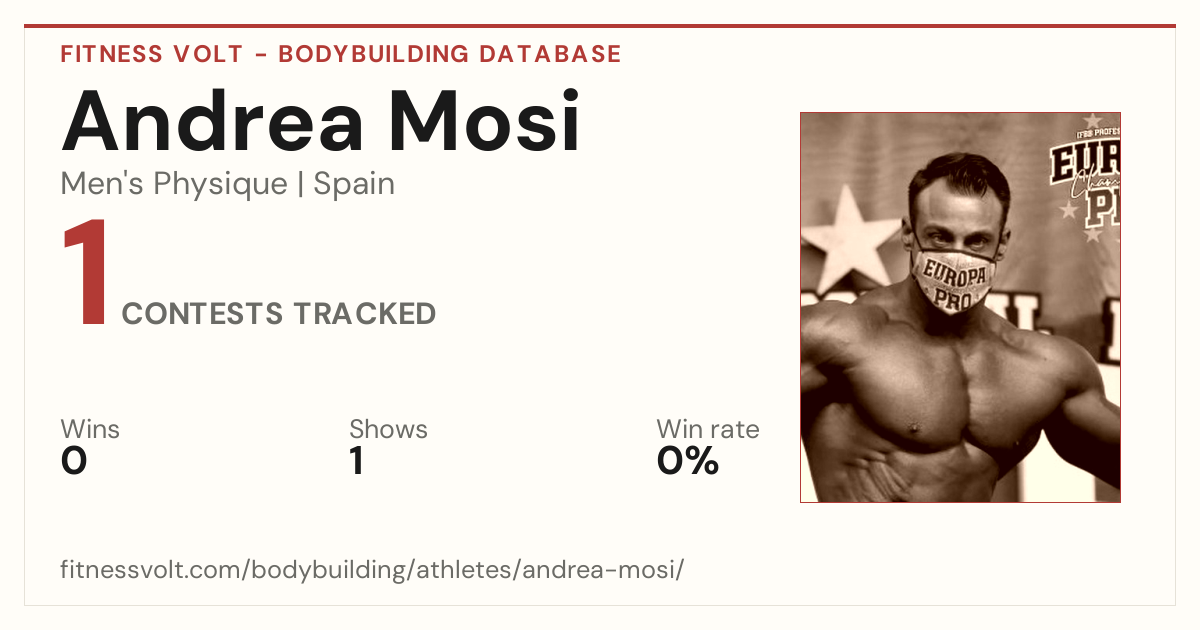The image size is (1200, 630).
Task: Click the Contests Tracked label
Action: (x=279, y=314)
